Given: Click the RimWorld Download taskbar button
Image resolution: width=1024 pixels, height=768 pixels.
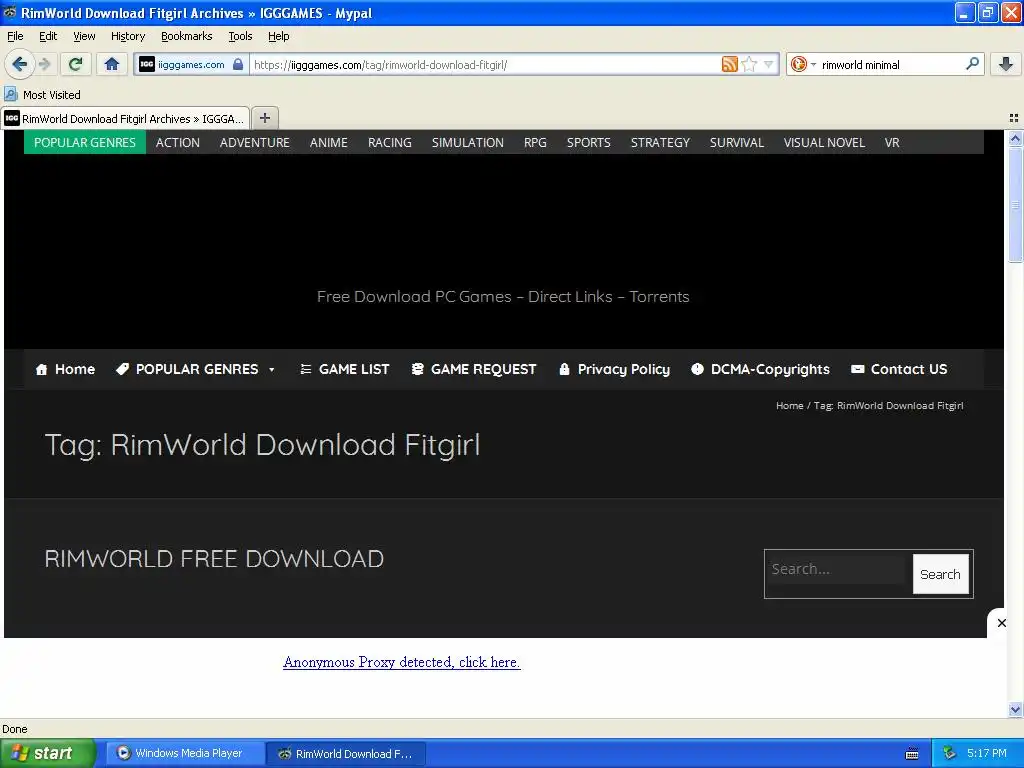Looking at the screenshot, I should 346,754.
